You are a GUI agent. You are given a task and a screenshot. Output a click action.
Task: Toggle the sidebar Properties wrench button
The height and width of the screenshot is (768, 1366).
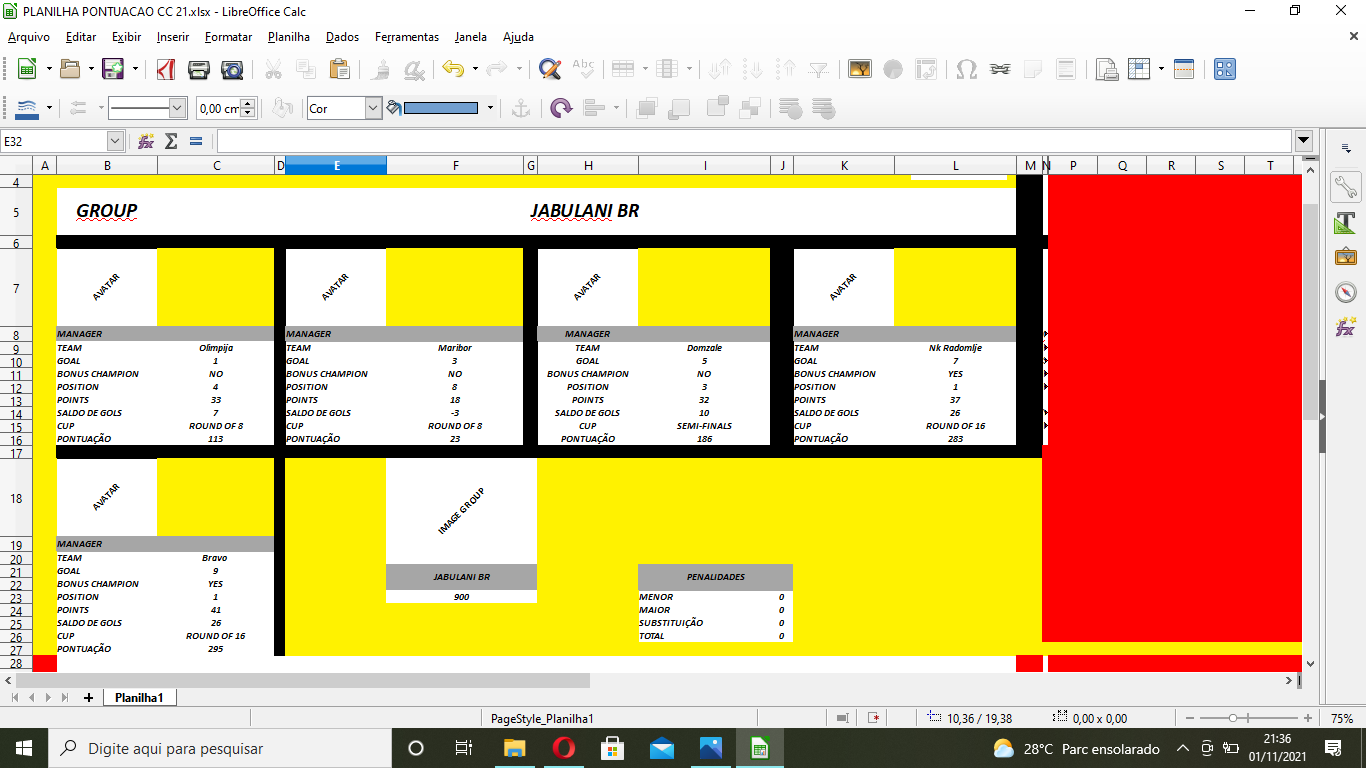pyautogui.click(x=1345, y=187)
